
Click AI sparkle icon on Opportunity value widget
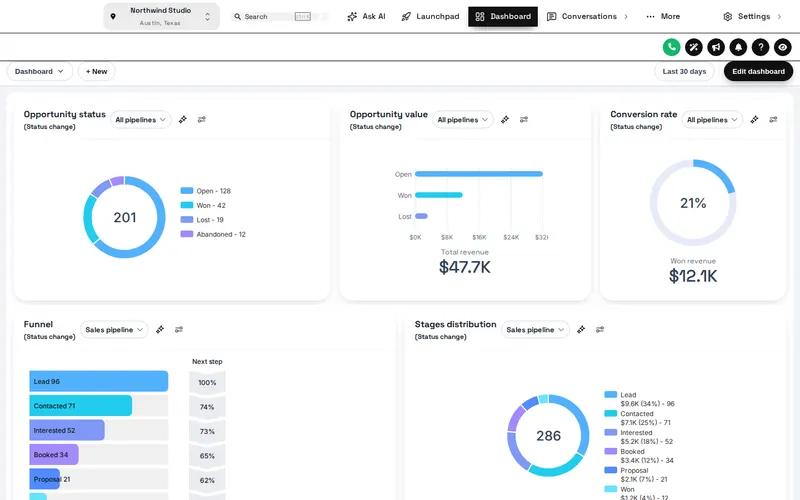tap(505, 119)
